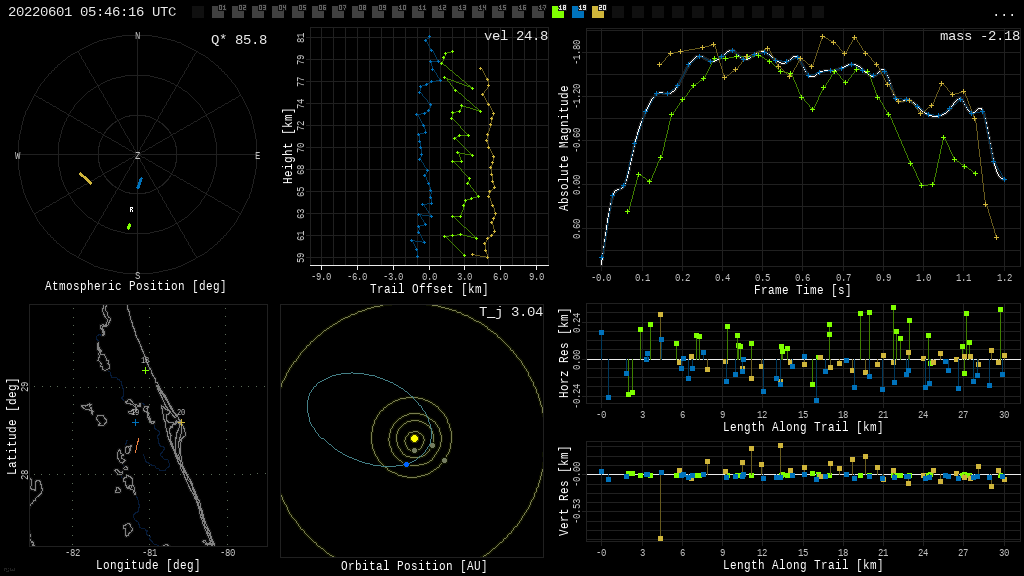Click the blue meteor streak near the zenith
Image resolution: width=1024 pixels, height=576 pixels.
[x=139, y=183]
